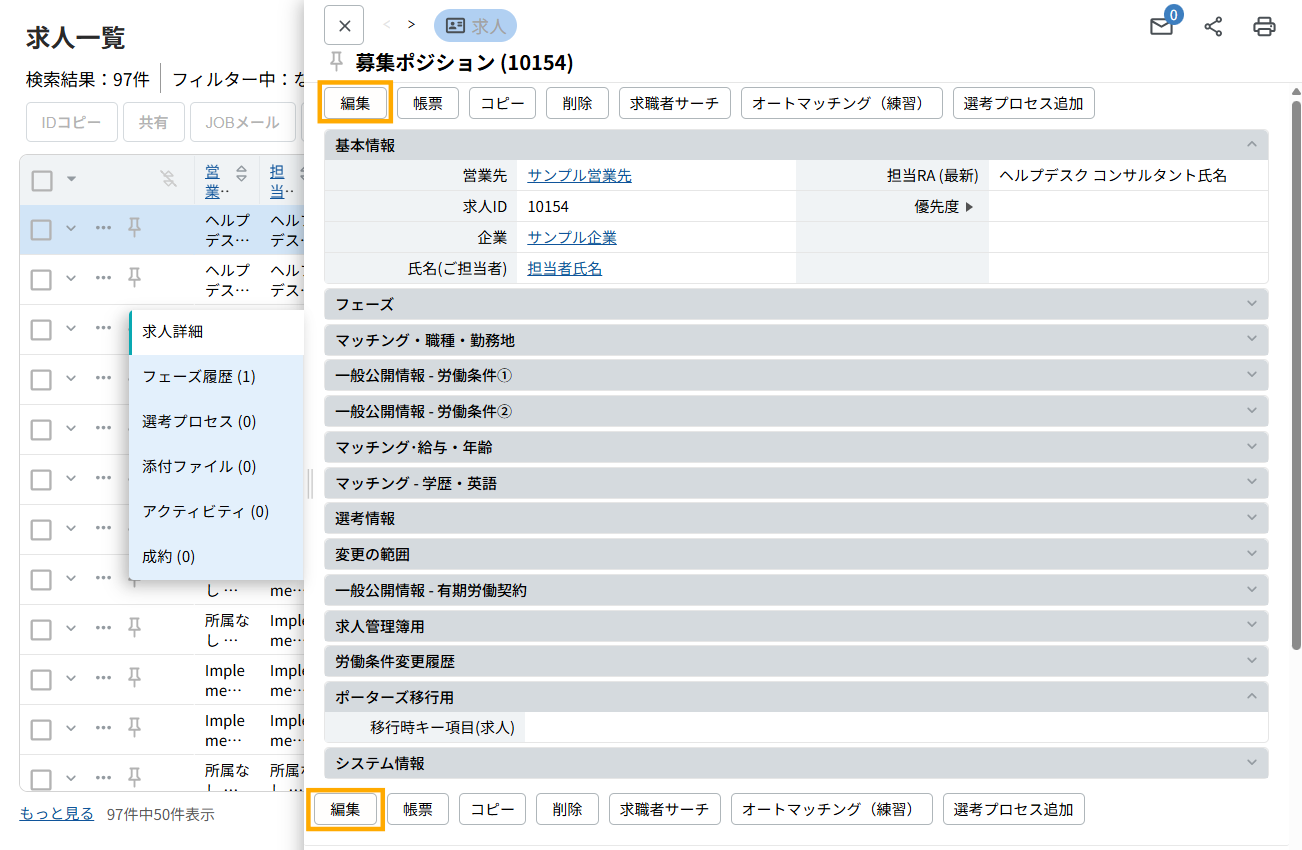The image size is (1302, 850).
Task: Select 添付ファイル (0) in the side menu
Action: pyautogui.click(x=199, y=466)
